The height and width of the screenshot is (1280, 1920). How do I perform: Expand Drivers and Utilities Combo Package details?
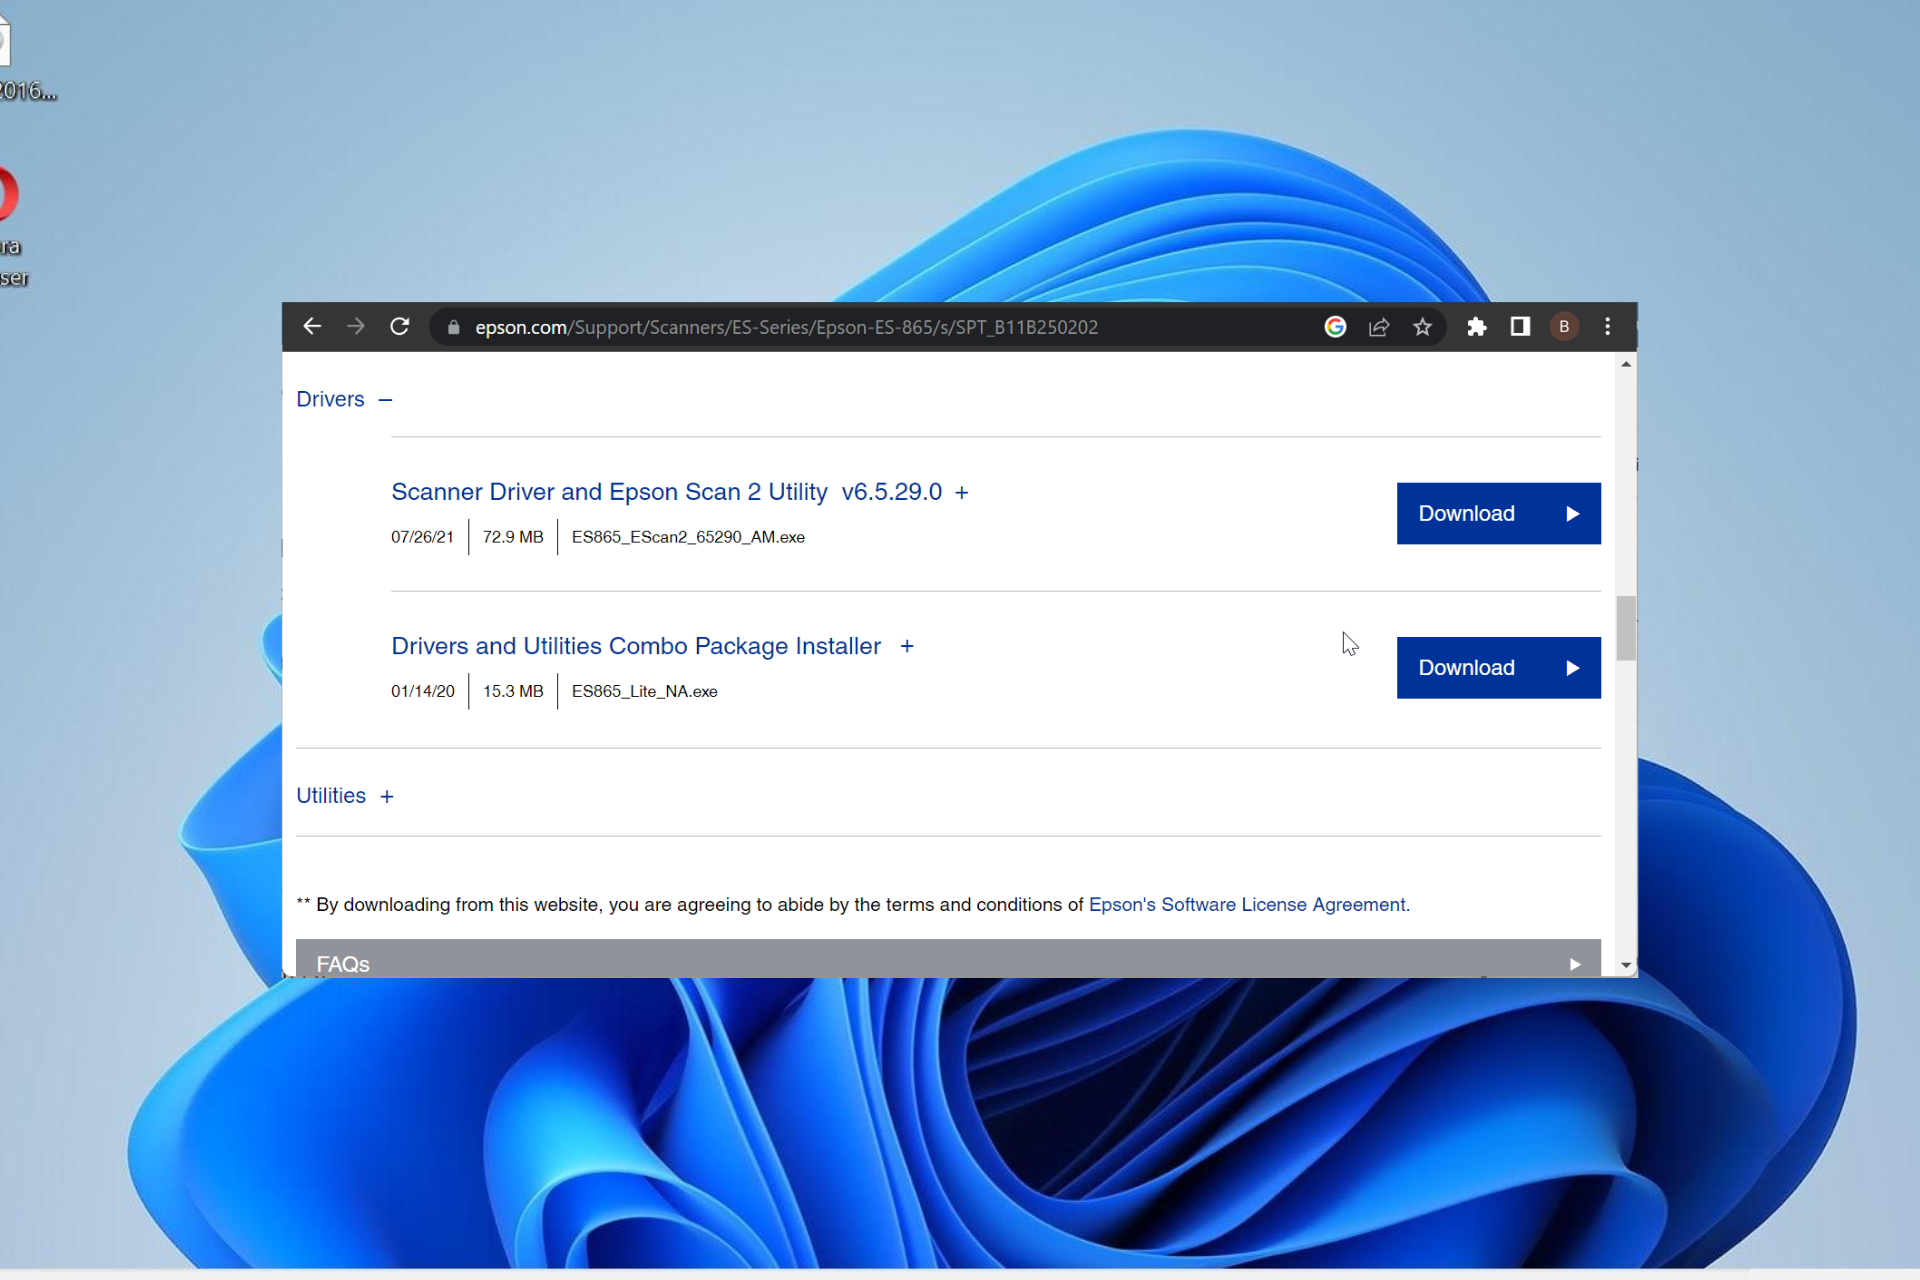pyautogui.click(x=907, y=647)
